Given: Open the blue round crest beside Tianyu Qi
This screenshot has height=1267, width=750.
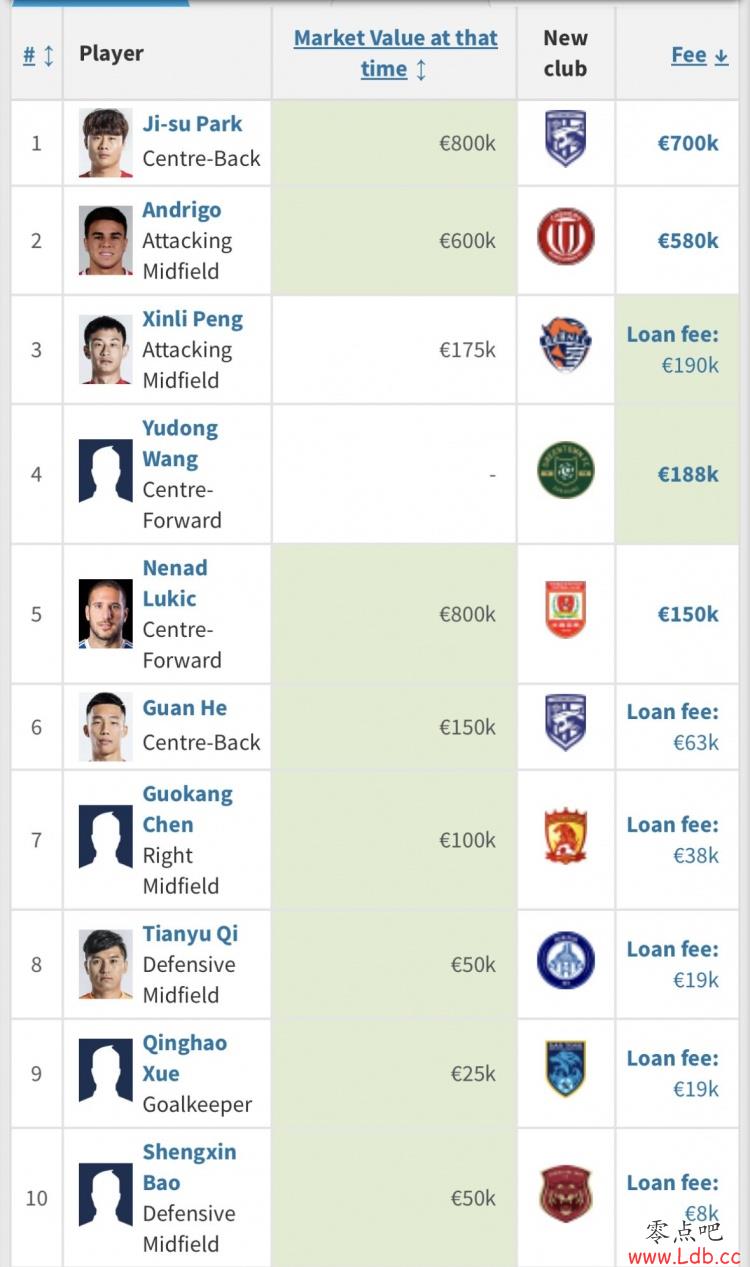Looking at the screenshot, I should point(566,960).
